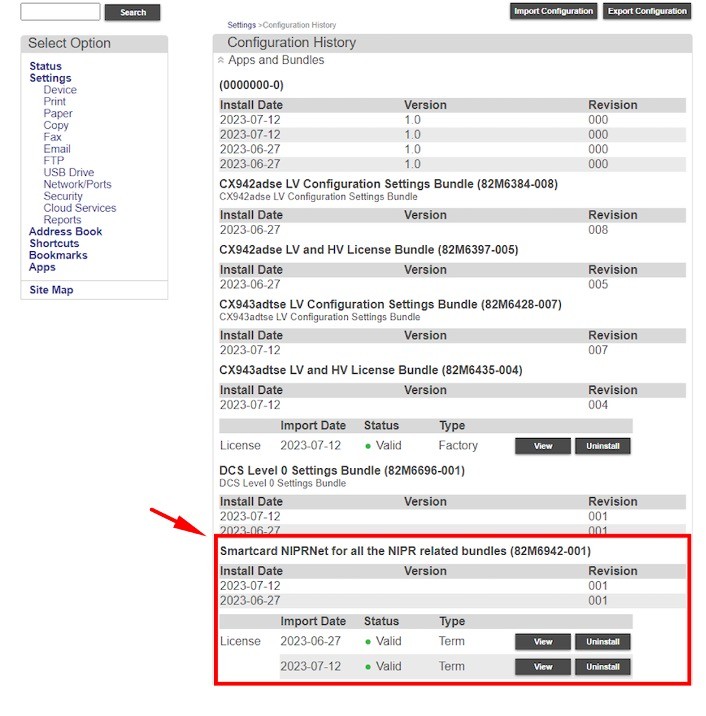This screenshot has height=716, width=706.
Task: Open Cloud Services settings
Action: 79,208
